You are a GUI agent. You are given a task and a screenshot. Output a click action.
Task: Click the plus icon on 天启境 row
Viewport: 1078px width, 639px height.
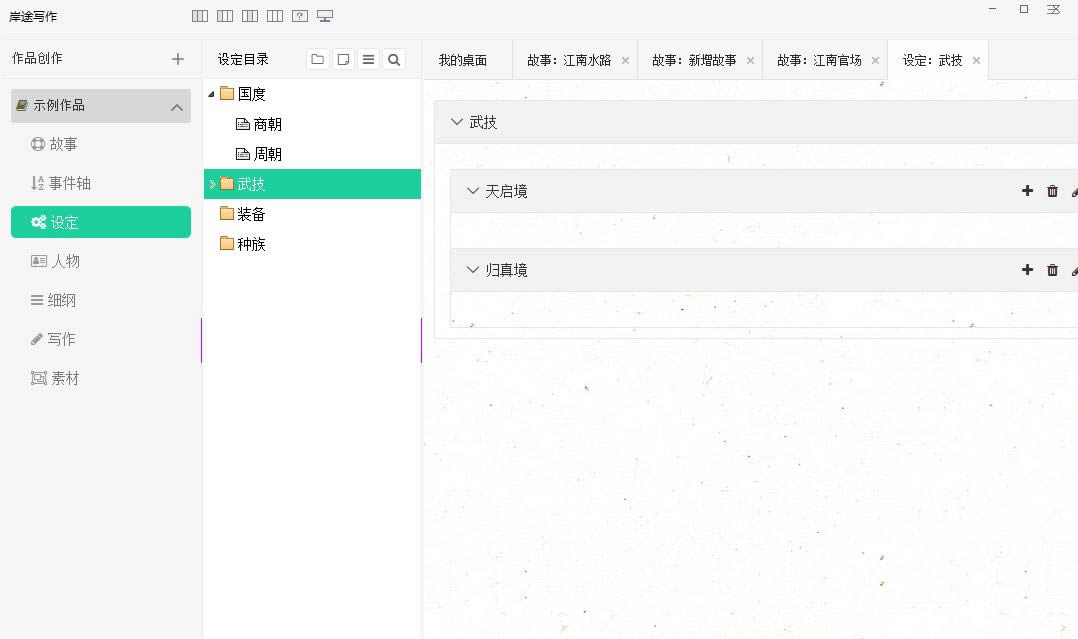coord(1027,191)
